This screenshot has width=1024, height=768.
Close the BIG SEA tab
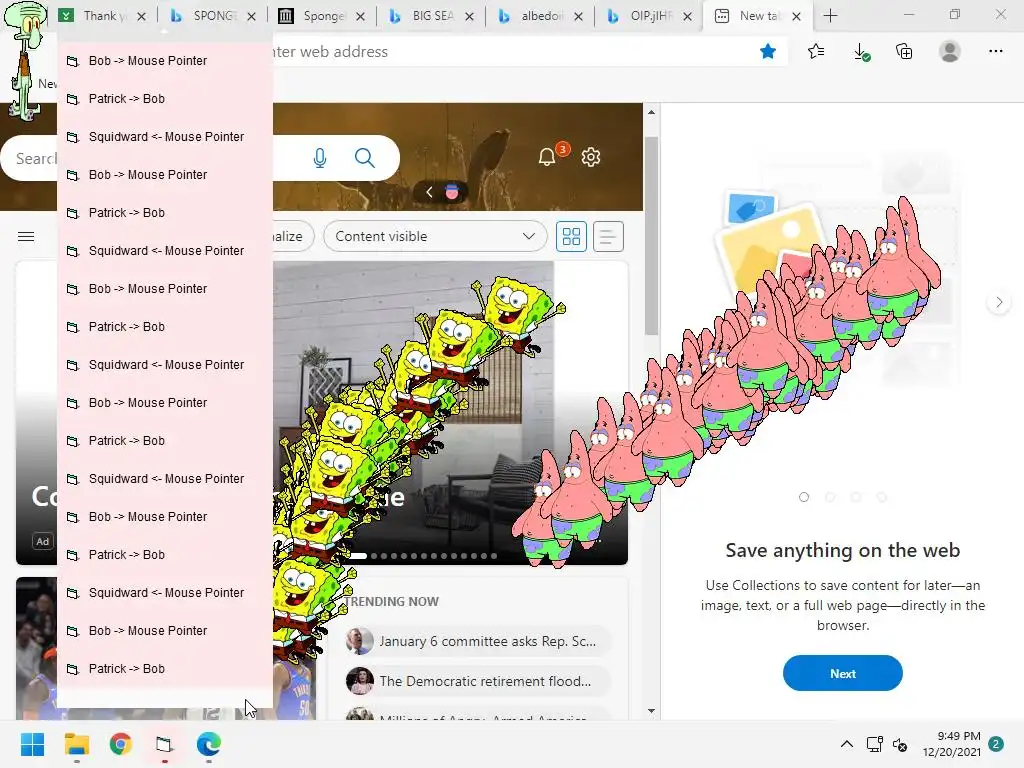pos(469,16)
